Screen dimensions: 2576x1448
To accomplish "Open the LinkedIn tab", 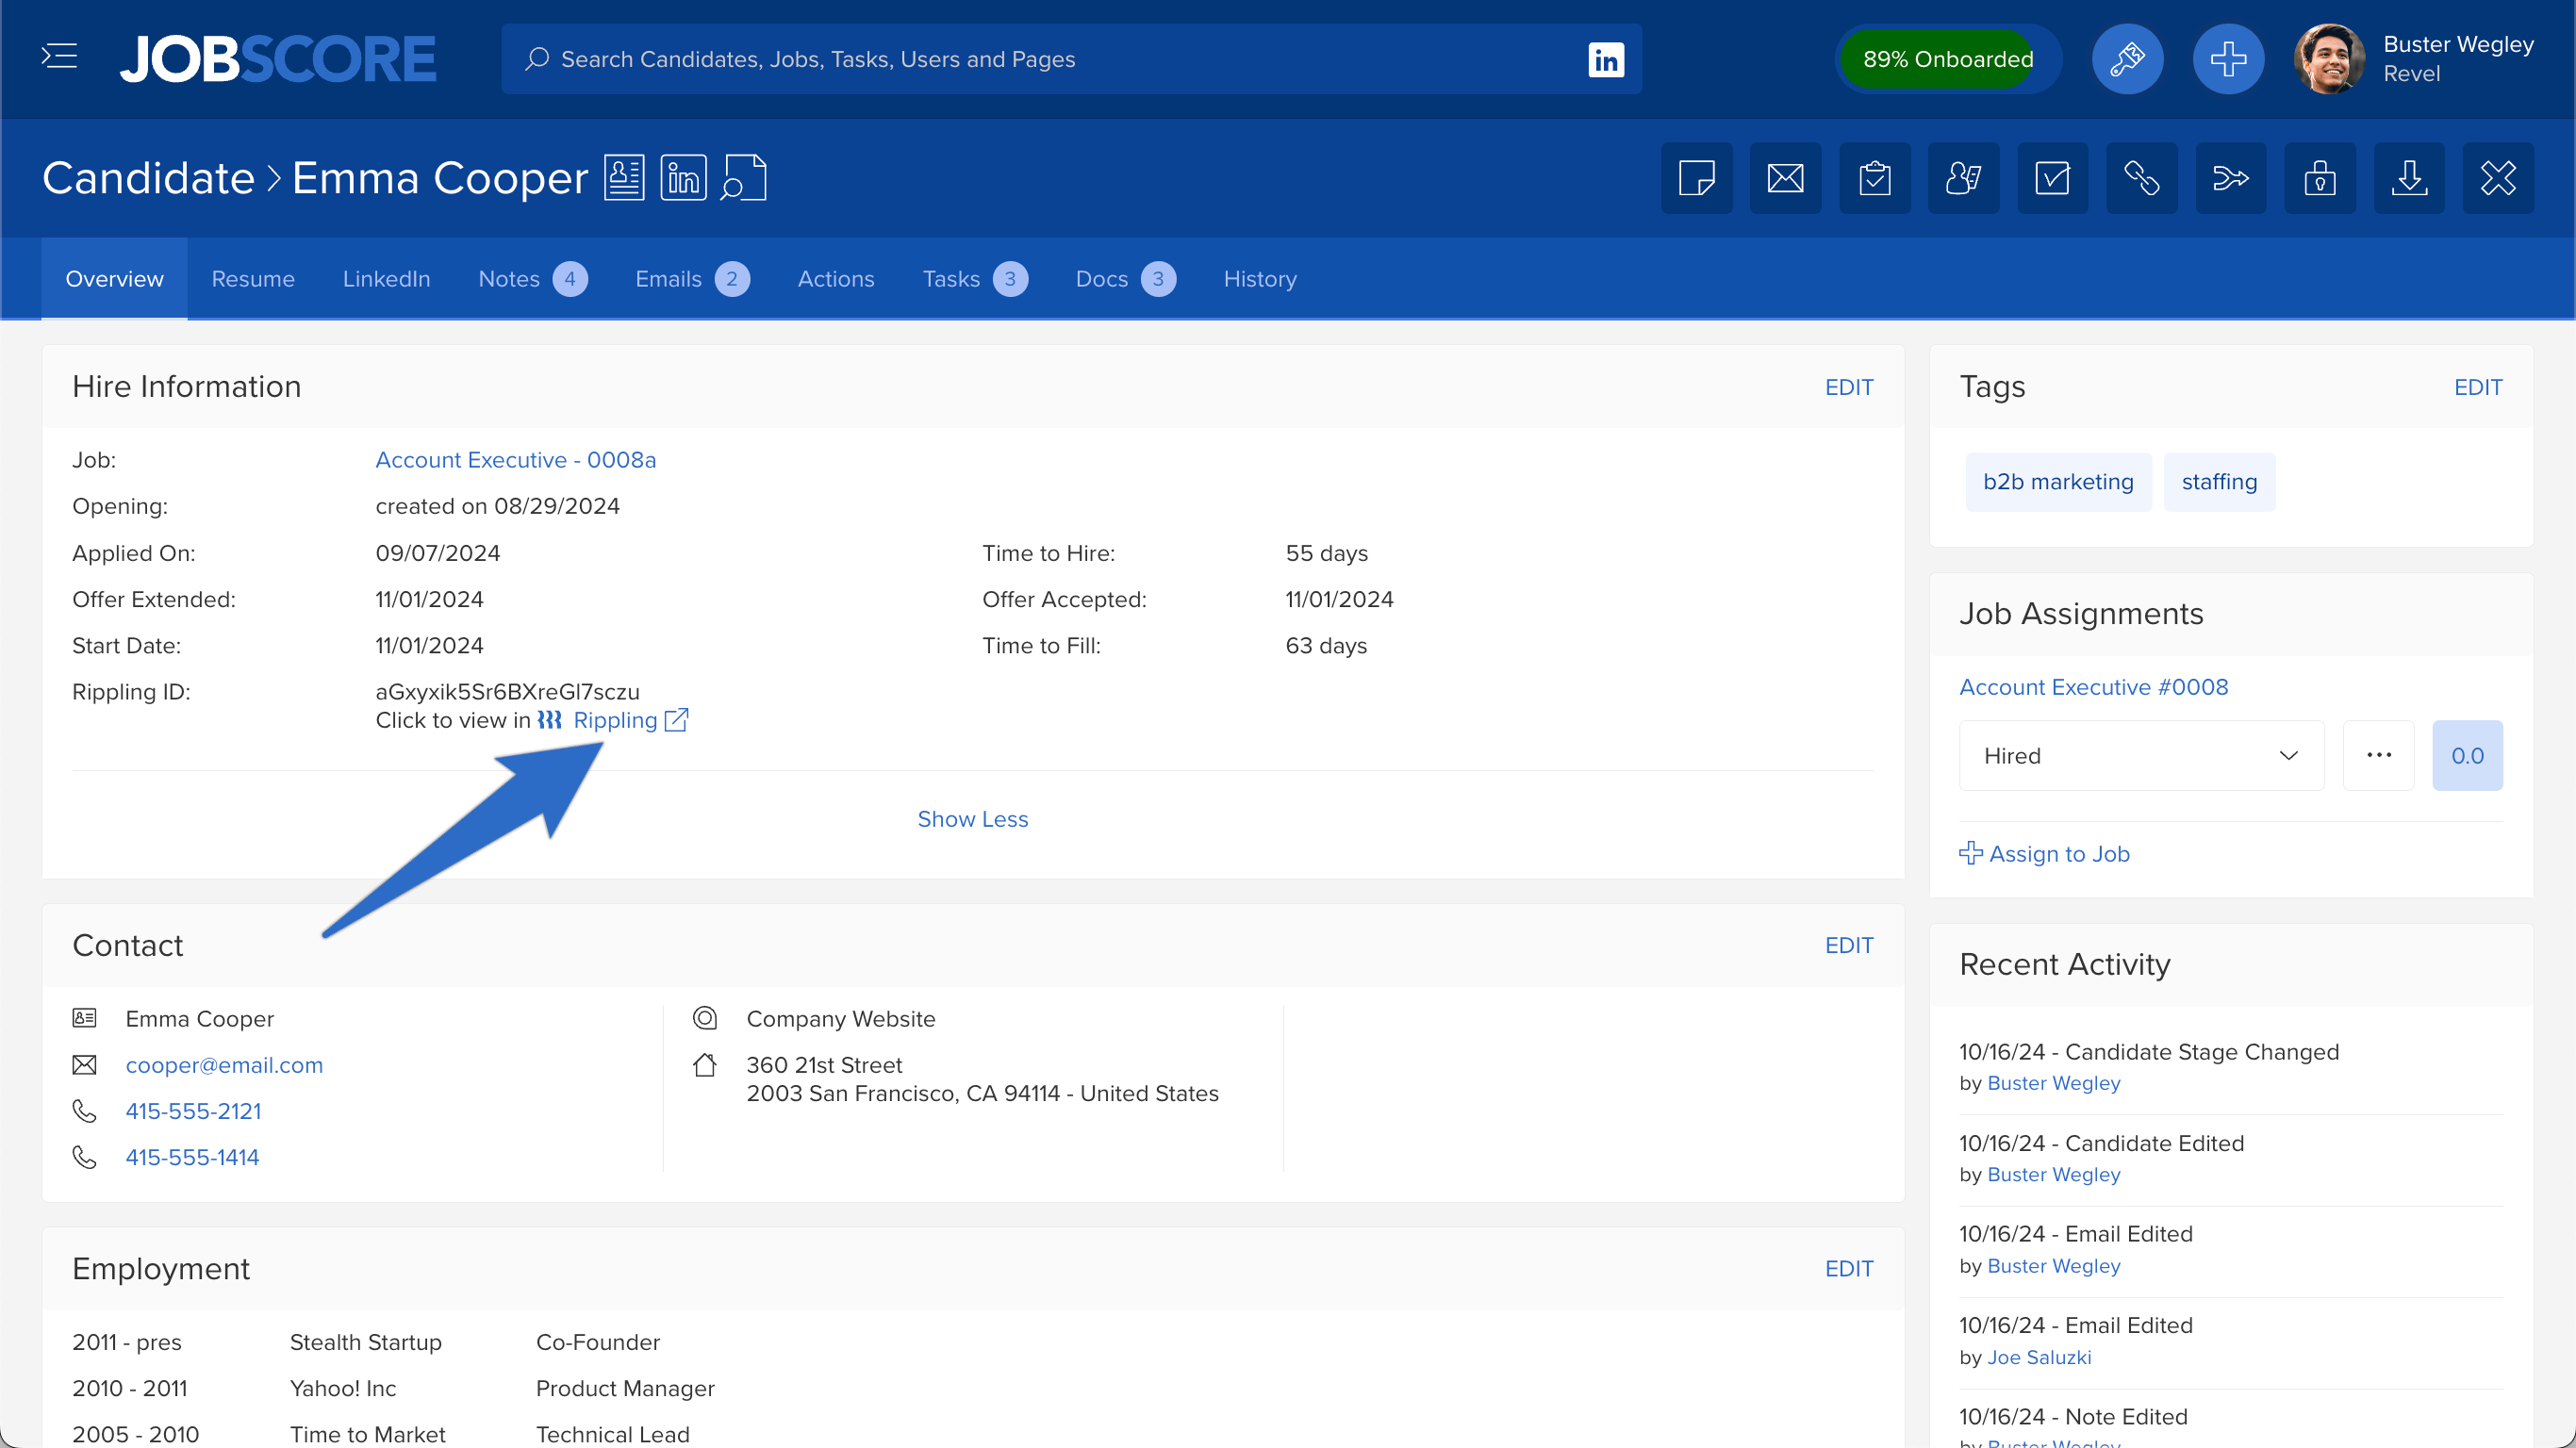I will [386, 279].
